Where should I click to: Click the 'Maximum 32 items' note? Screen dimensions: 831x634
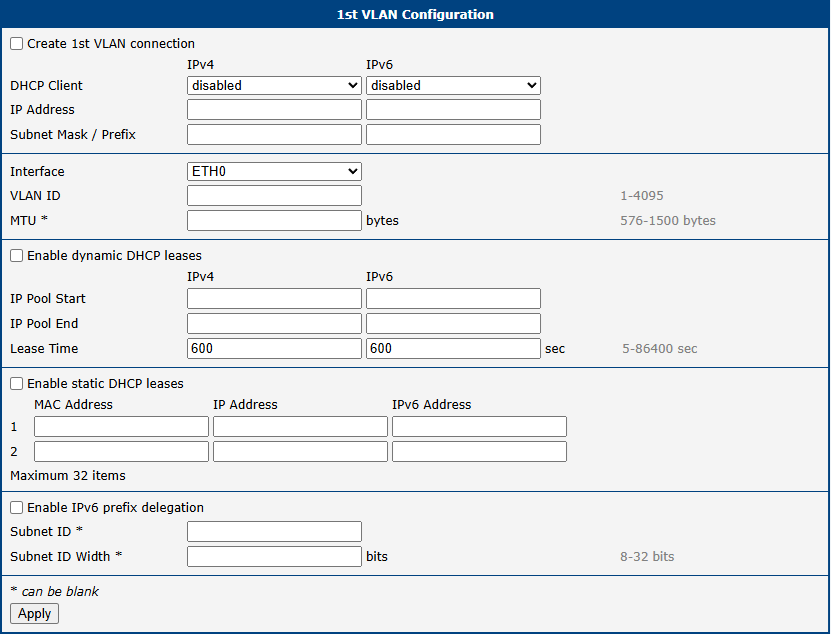point(68,476)
